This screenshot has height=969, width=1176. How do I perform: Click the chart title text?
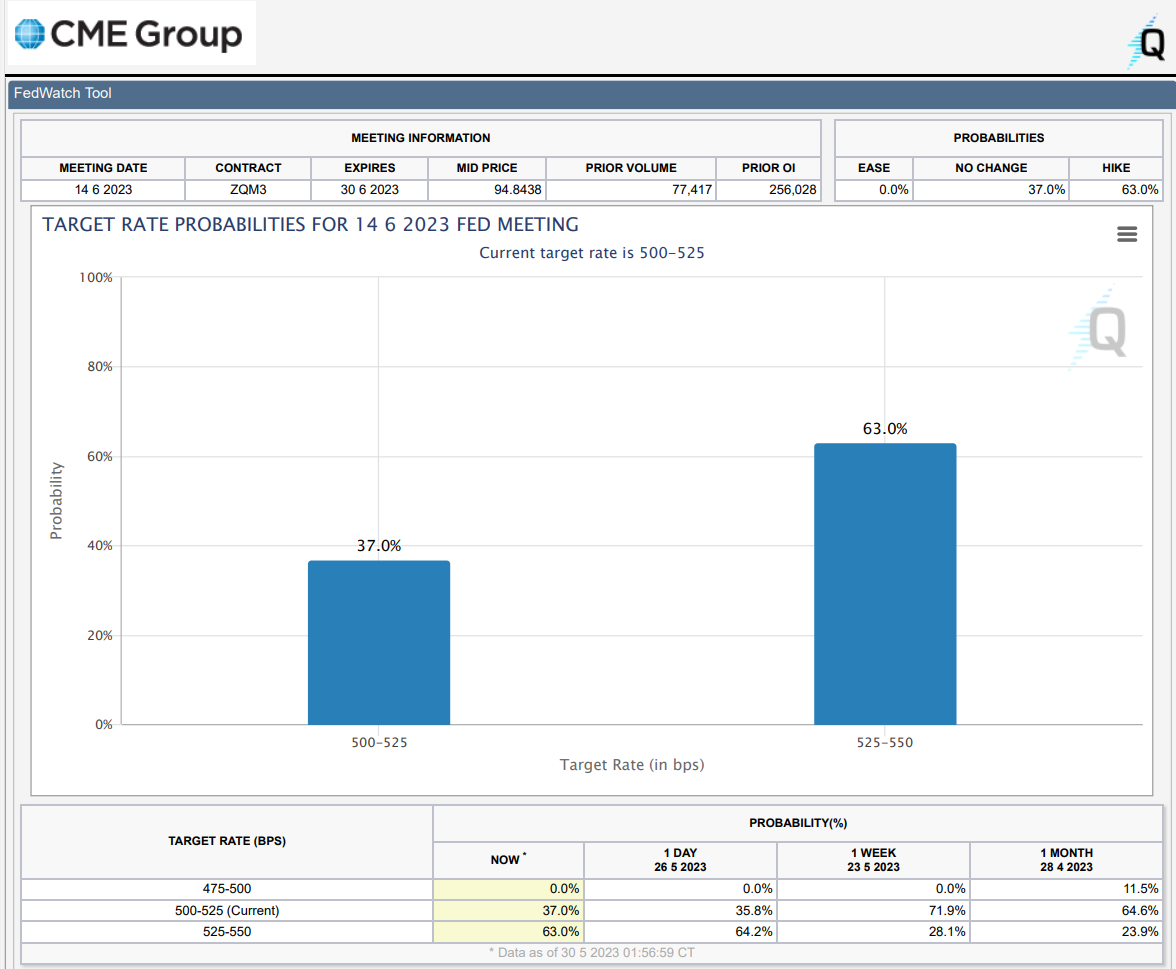pos(310,225)
